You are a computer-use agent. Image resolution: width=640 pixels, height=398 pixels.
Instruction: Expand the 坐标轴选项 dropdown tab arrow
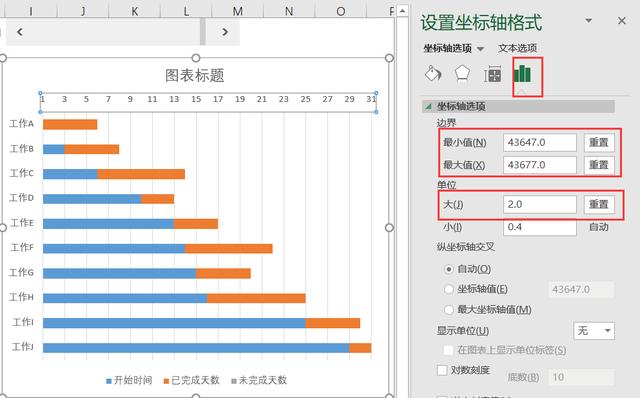(481, 49)
